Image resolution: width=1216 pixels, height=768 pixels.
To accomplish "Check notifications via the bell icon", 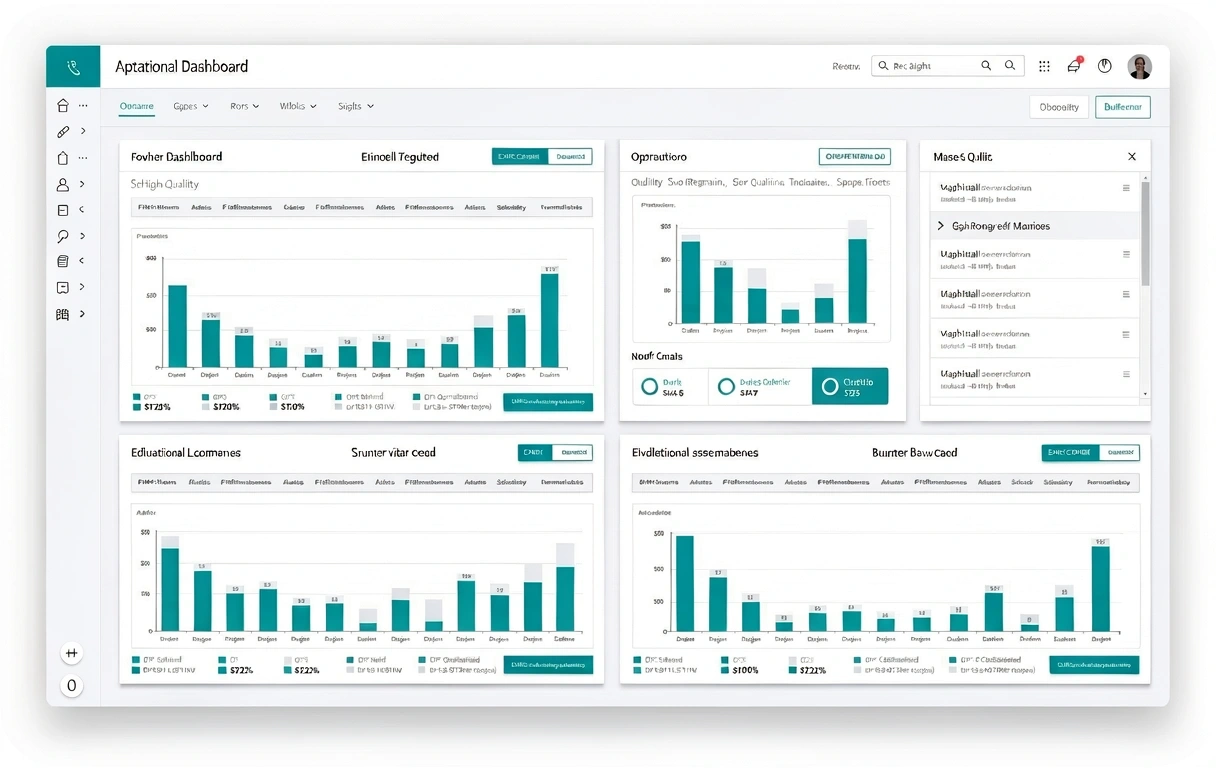I will pyautogui.click(x=1073, y=66).
